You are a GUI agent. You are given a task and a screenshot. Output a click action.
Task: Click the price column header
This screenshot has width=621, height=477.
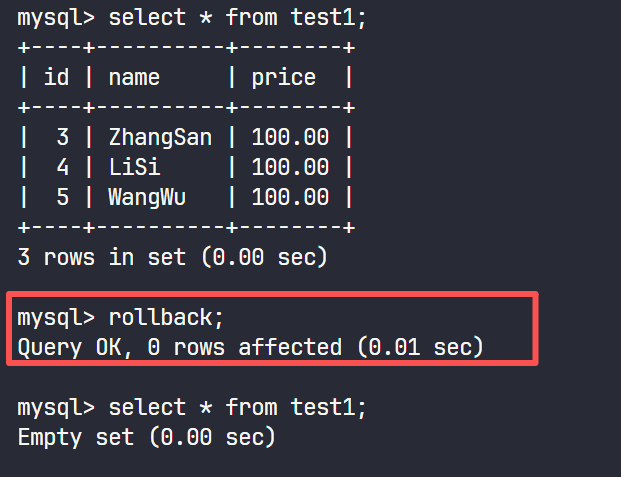[x=284, y=77]
